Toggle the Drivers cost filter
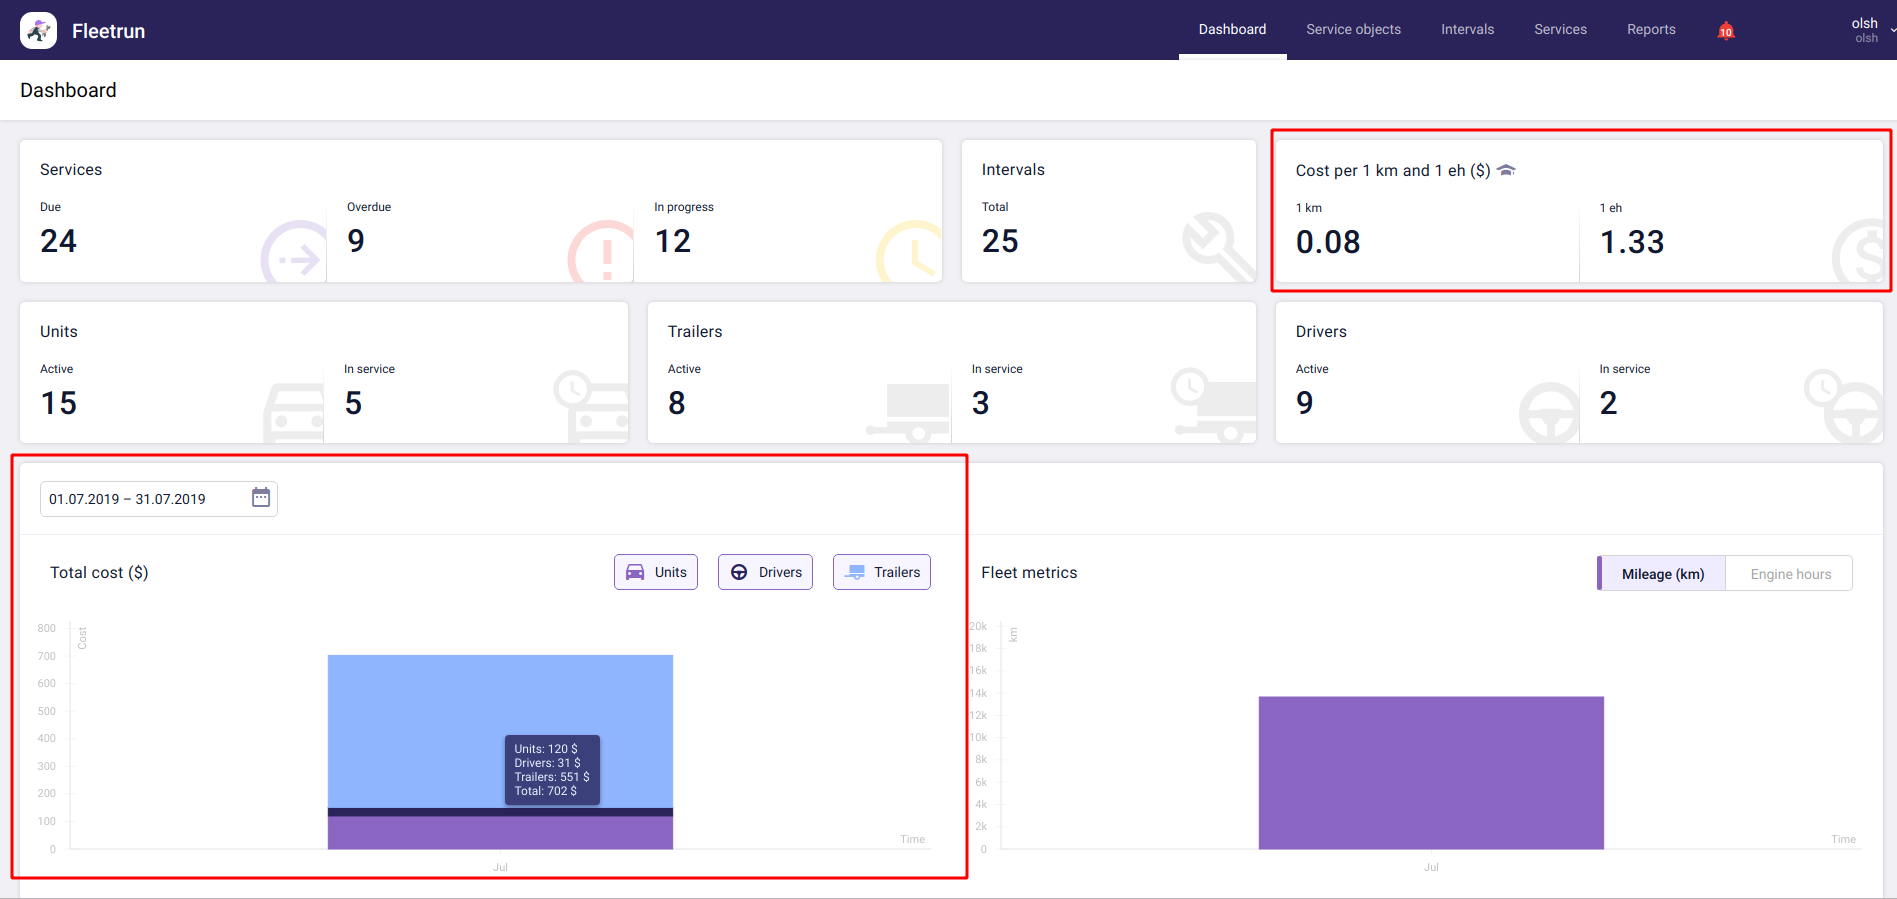1897x899 pixels. pos(765,573)
